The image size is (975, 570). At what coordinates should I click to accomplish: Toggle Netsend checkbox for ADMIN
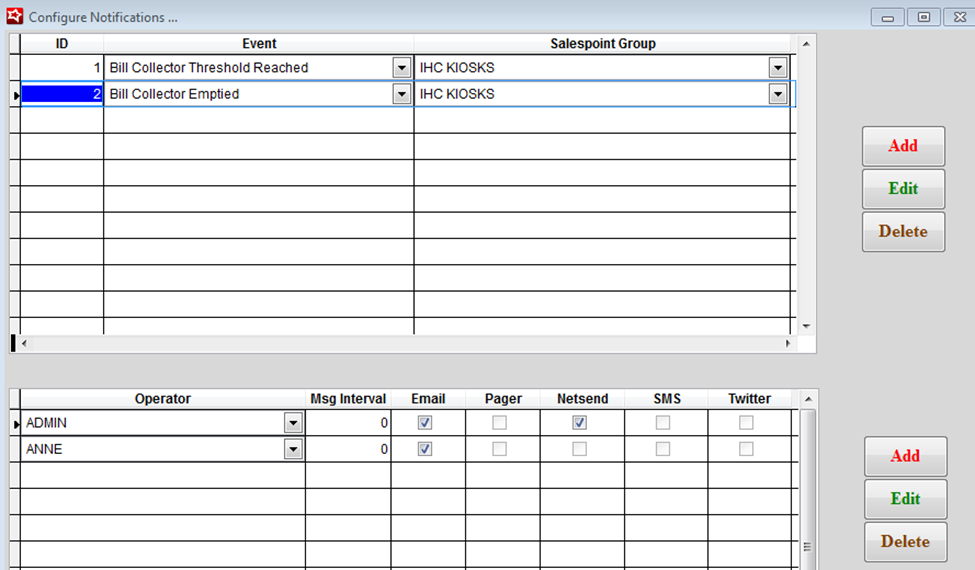click(x=580, y=423)
